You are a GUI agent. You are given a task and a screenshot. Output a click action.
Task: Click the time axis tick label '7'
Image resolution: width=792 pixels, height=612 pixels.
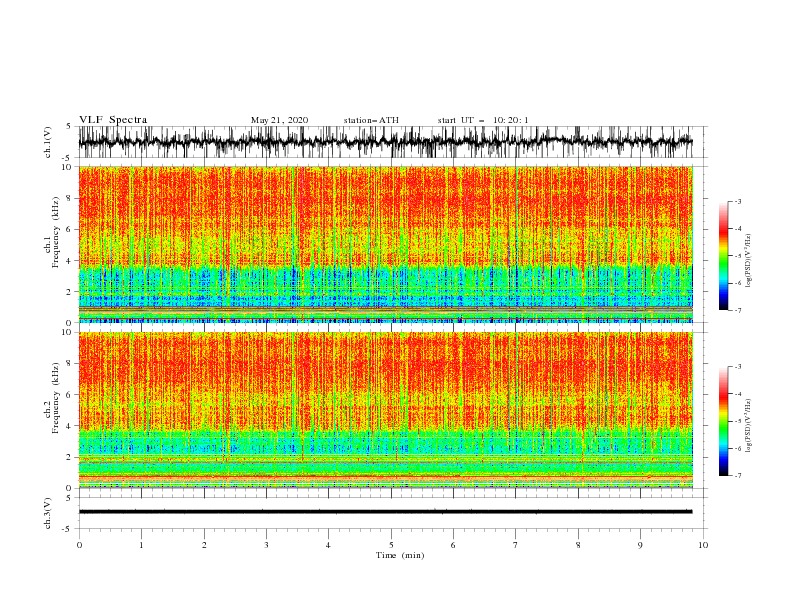pos(516,545)
